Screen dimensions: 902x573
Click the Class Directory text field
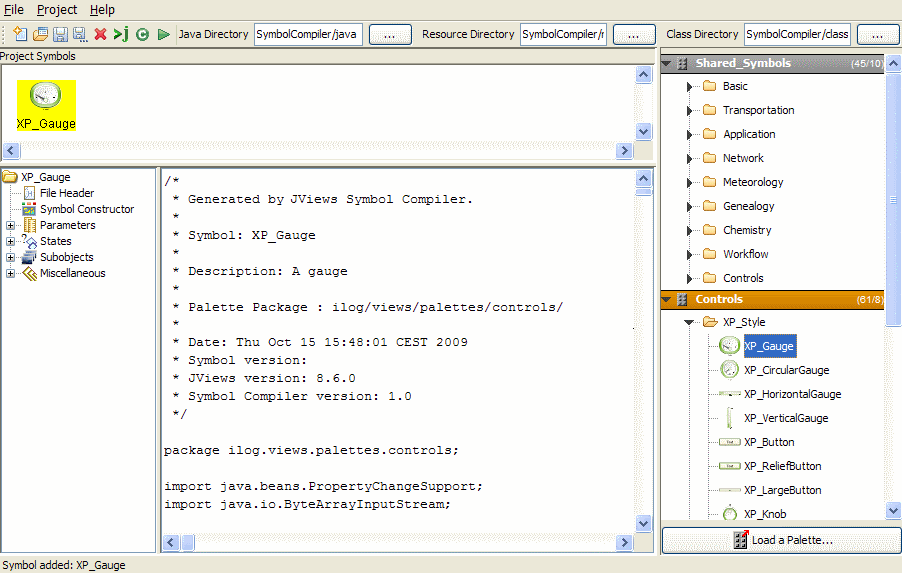coord(797,34)
